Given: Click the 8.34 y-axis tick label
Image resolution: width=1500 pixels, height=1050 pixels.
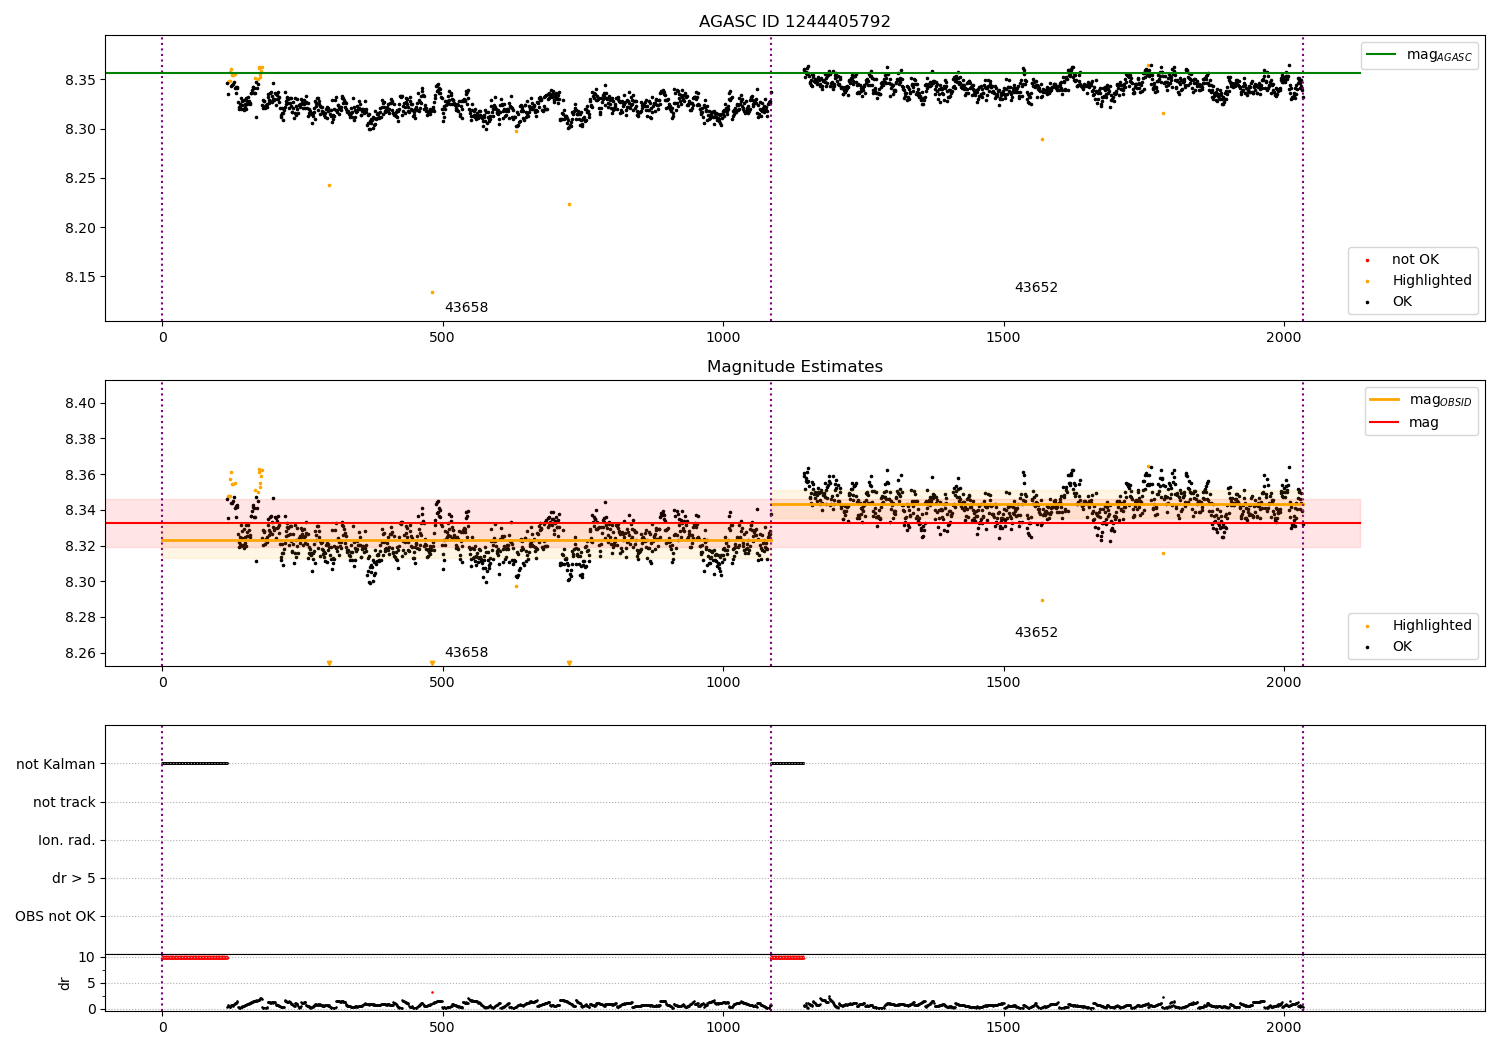Looking at the screenshot, I should [80, 511].
